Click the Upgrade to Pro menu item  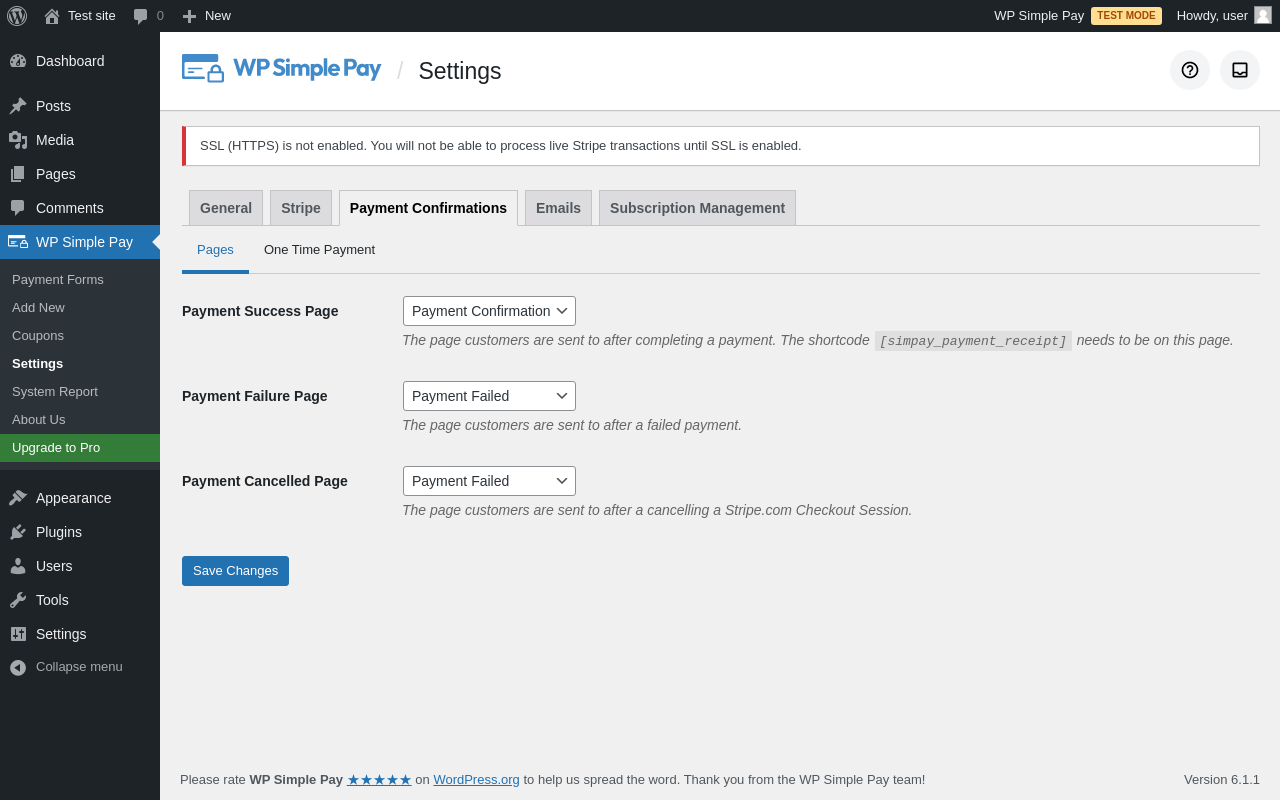[56, 448]
